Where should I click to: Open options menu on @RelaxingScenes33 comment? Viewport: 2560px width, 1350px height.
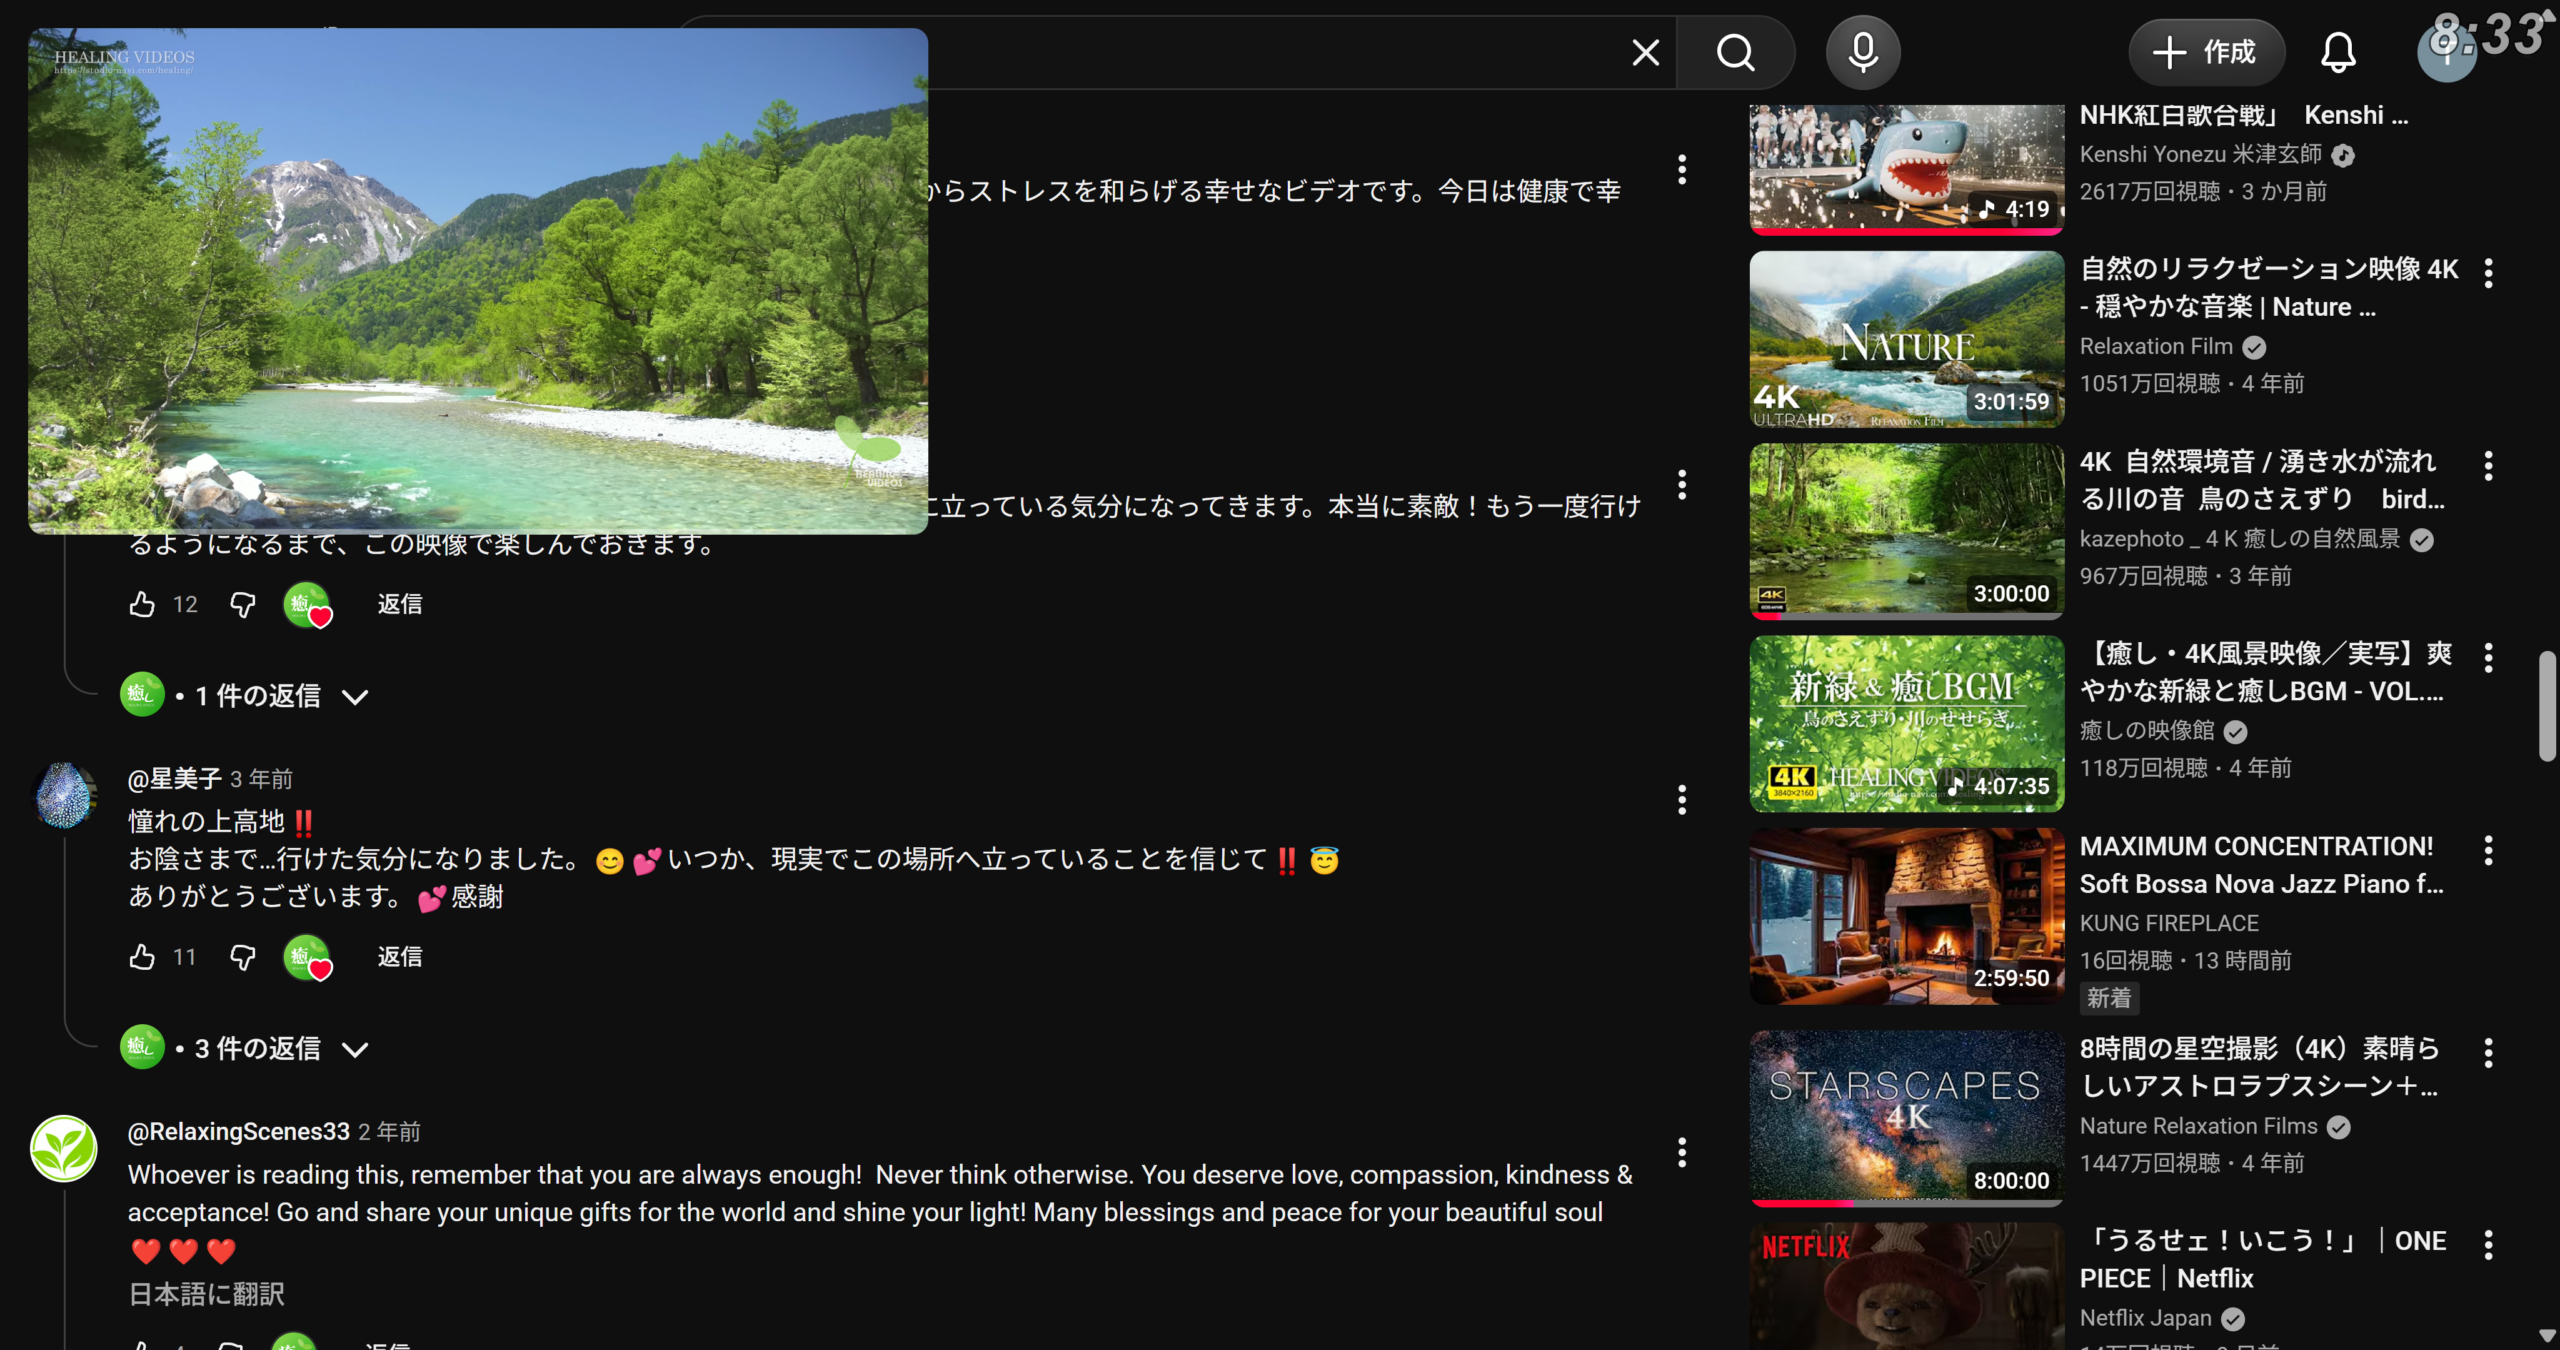click(1682, 1152)
